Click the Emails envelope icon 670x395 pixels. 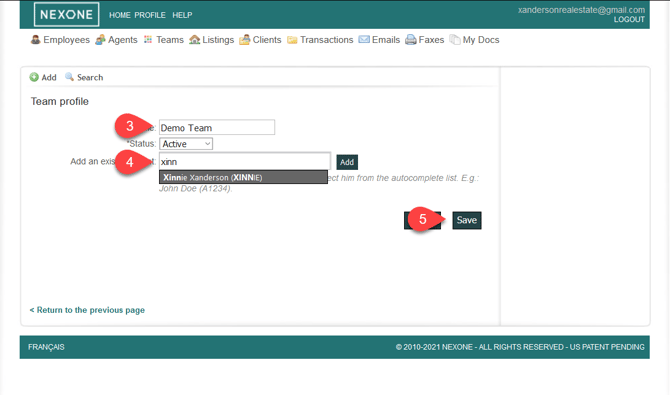364,39
